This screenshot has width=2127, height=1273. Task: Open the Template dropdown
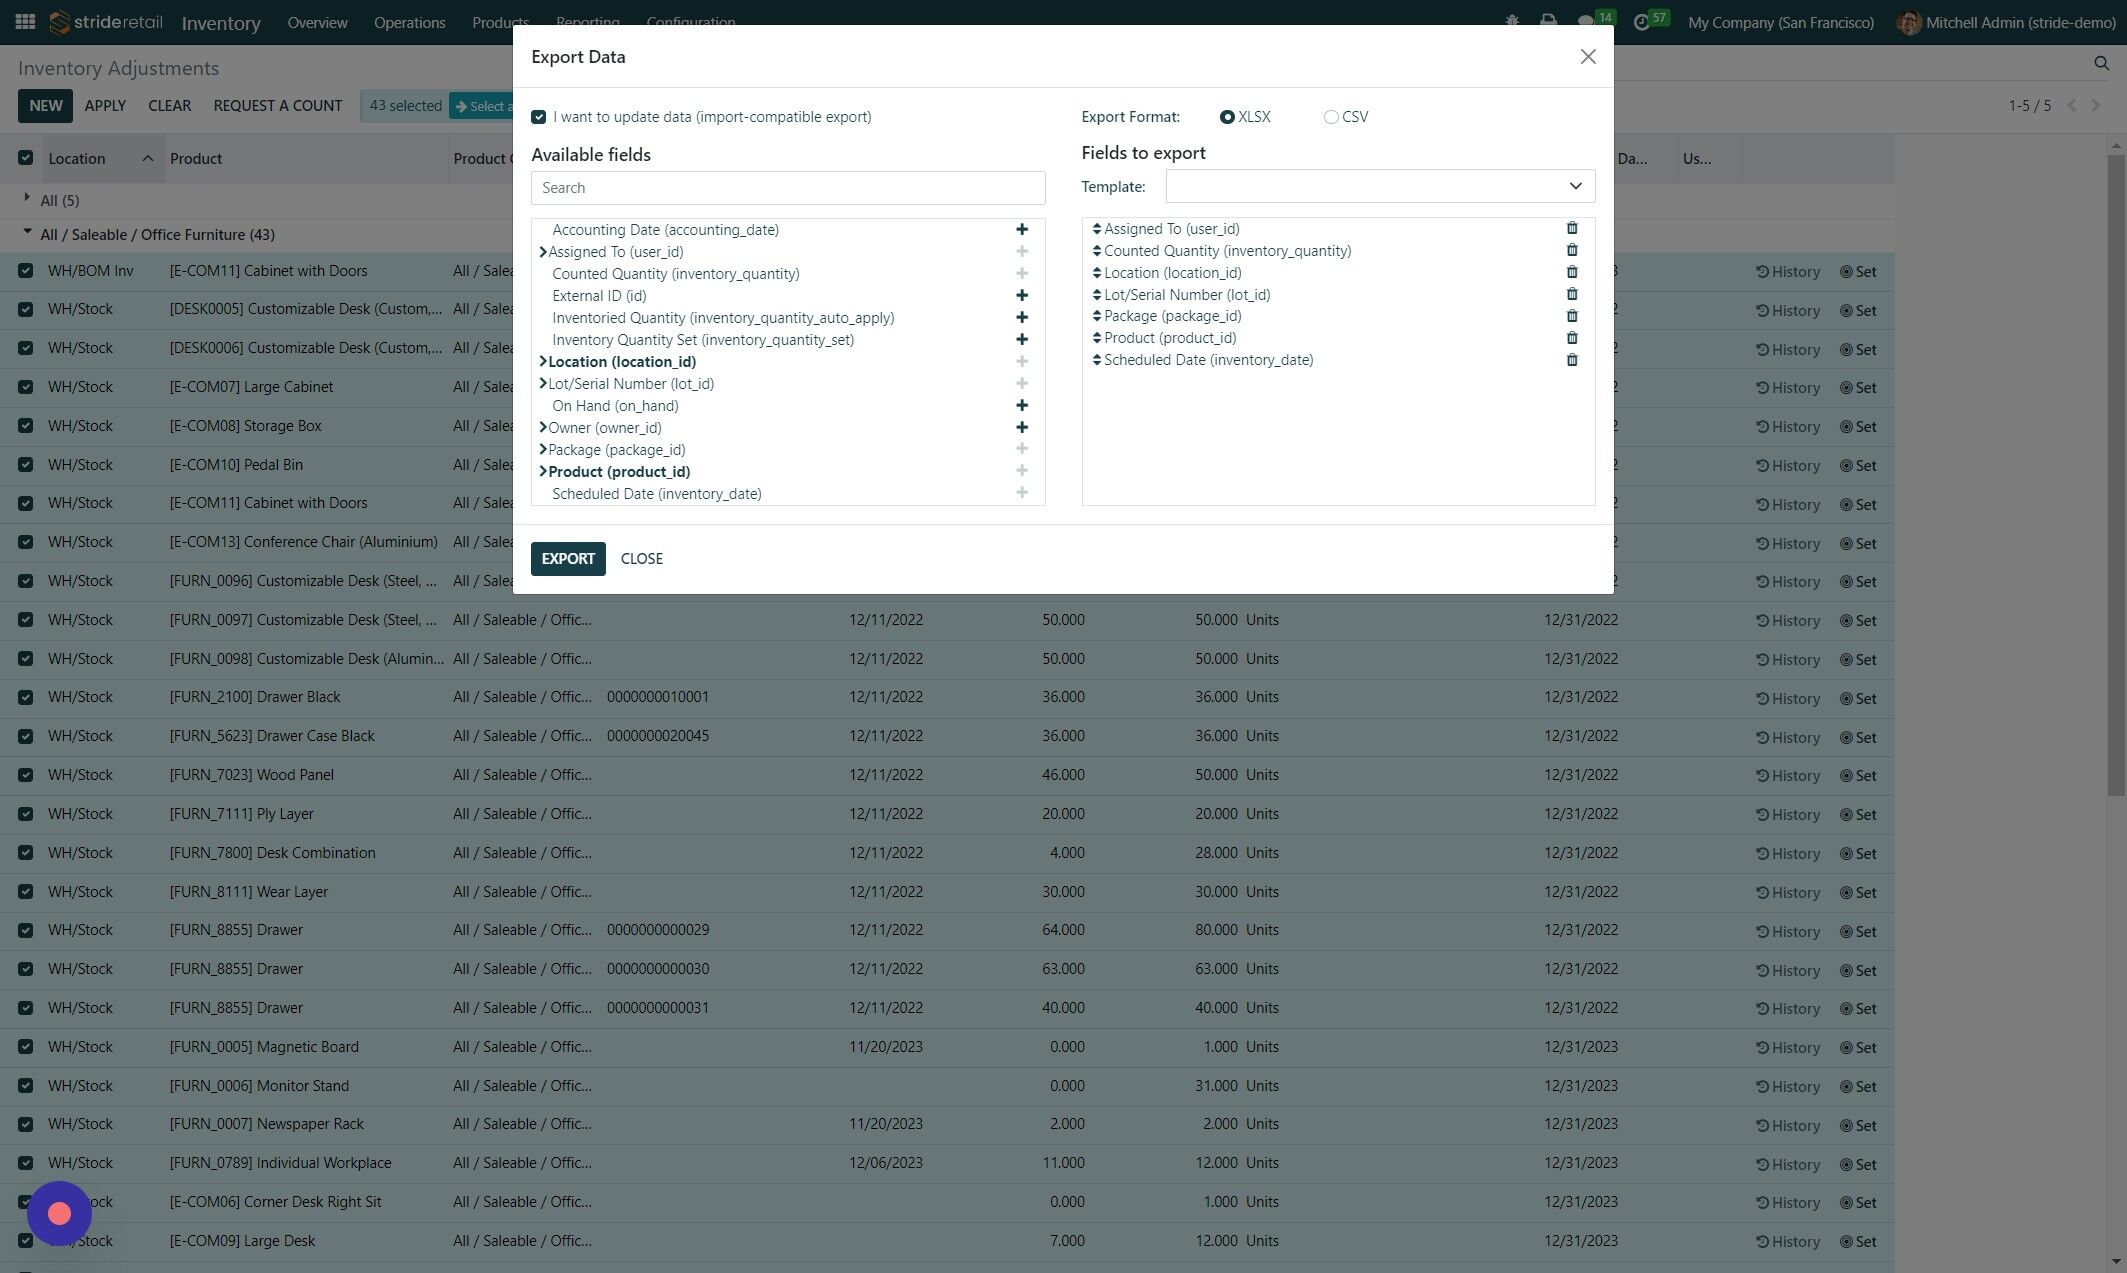[1379, 186]
